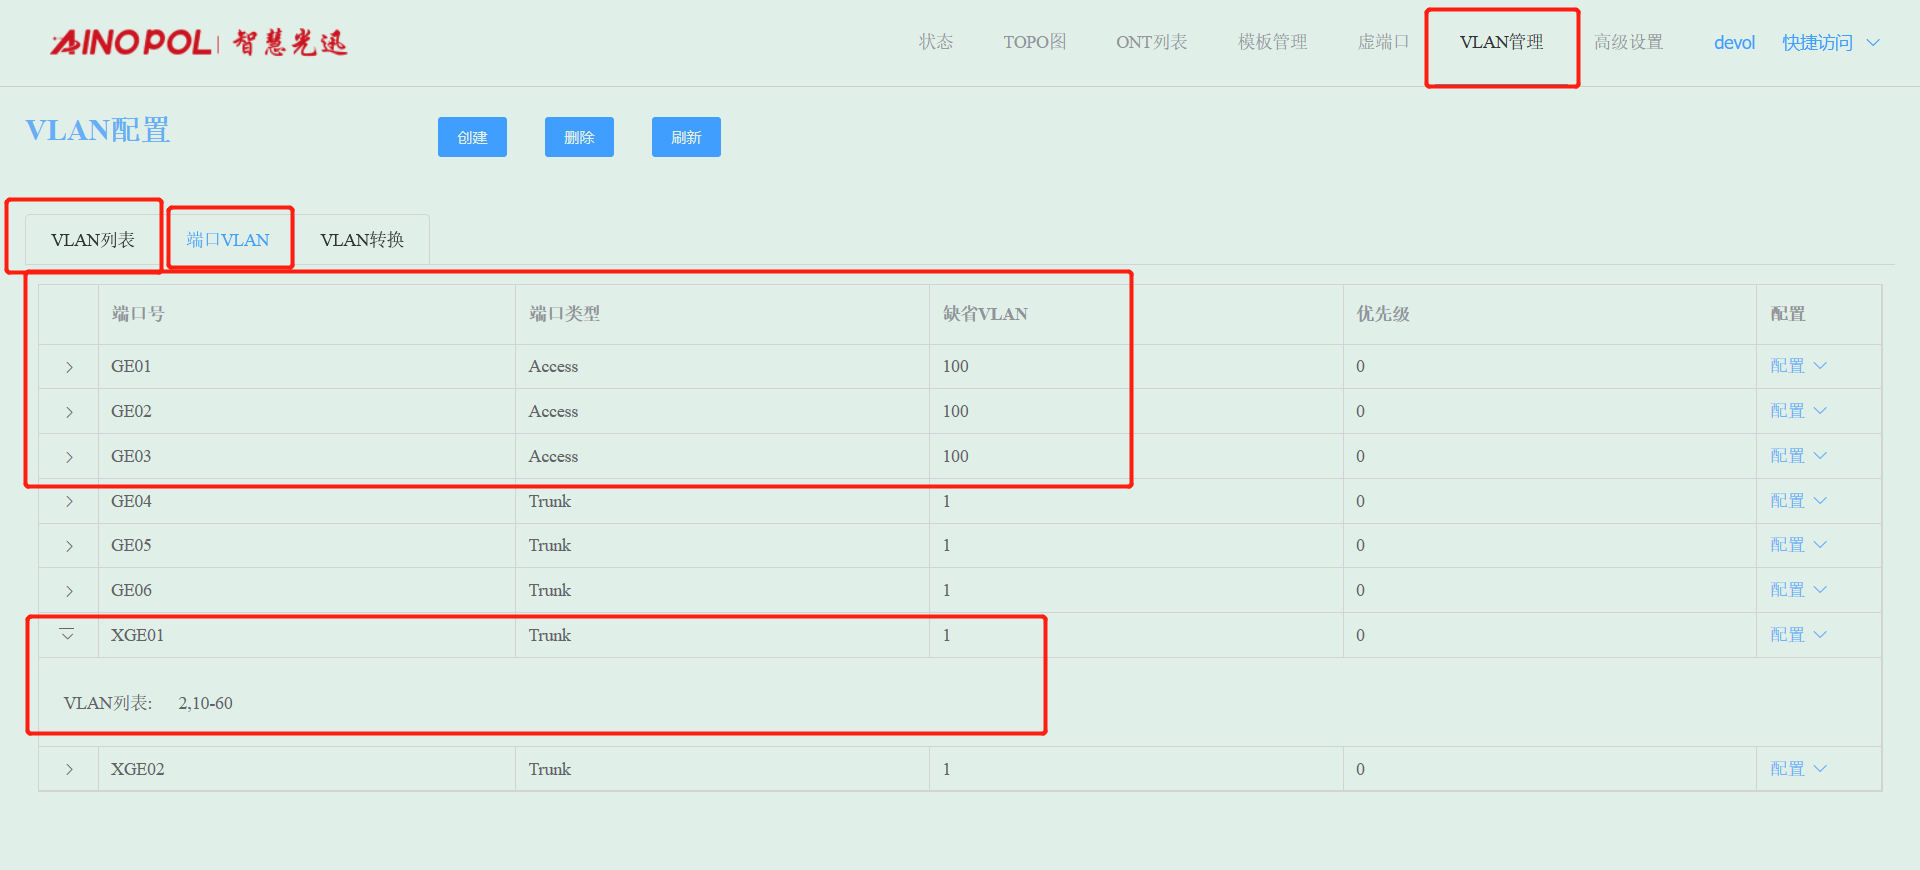Expand the GE02 port row

pos(69,412)
